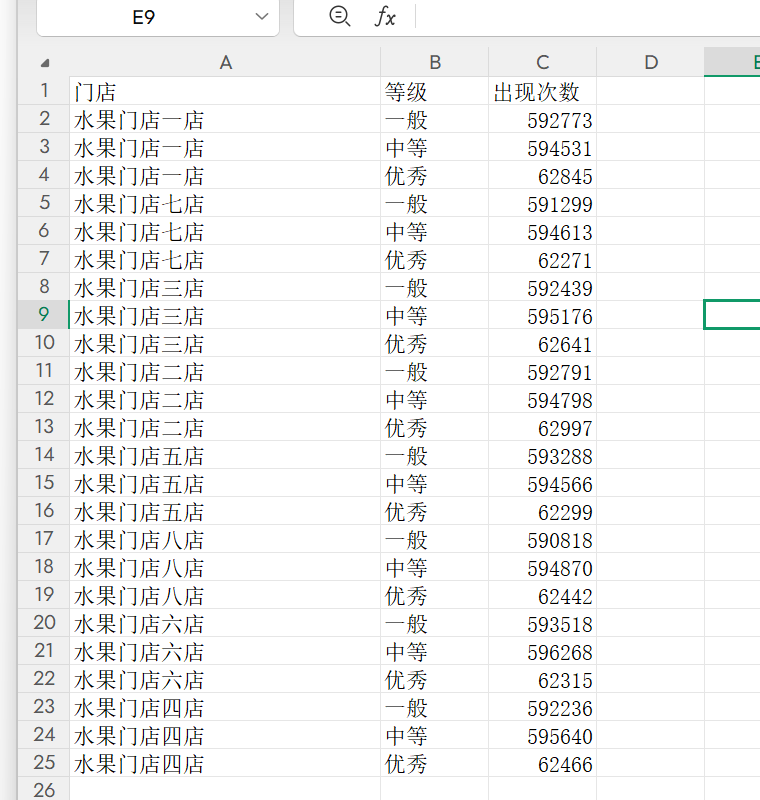This screenshot has height=800, width=760.
Task: Click the fx insert function icon
Action: click(x=385, y=17)
